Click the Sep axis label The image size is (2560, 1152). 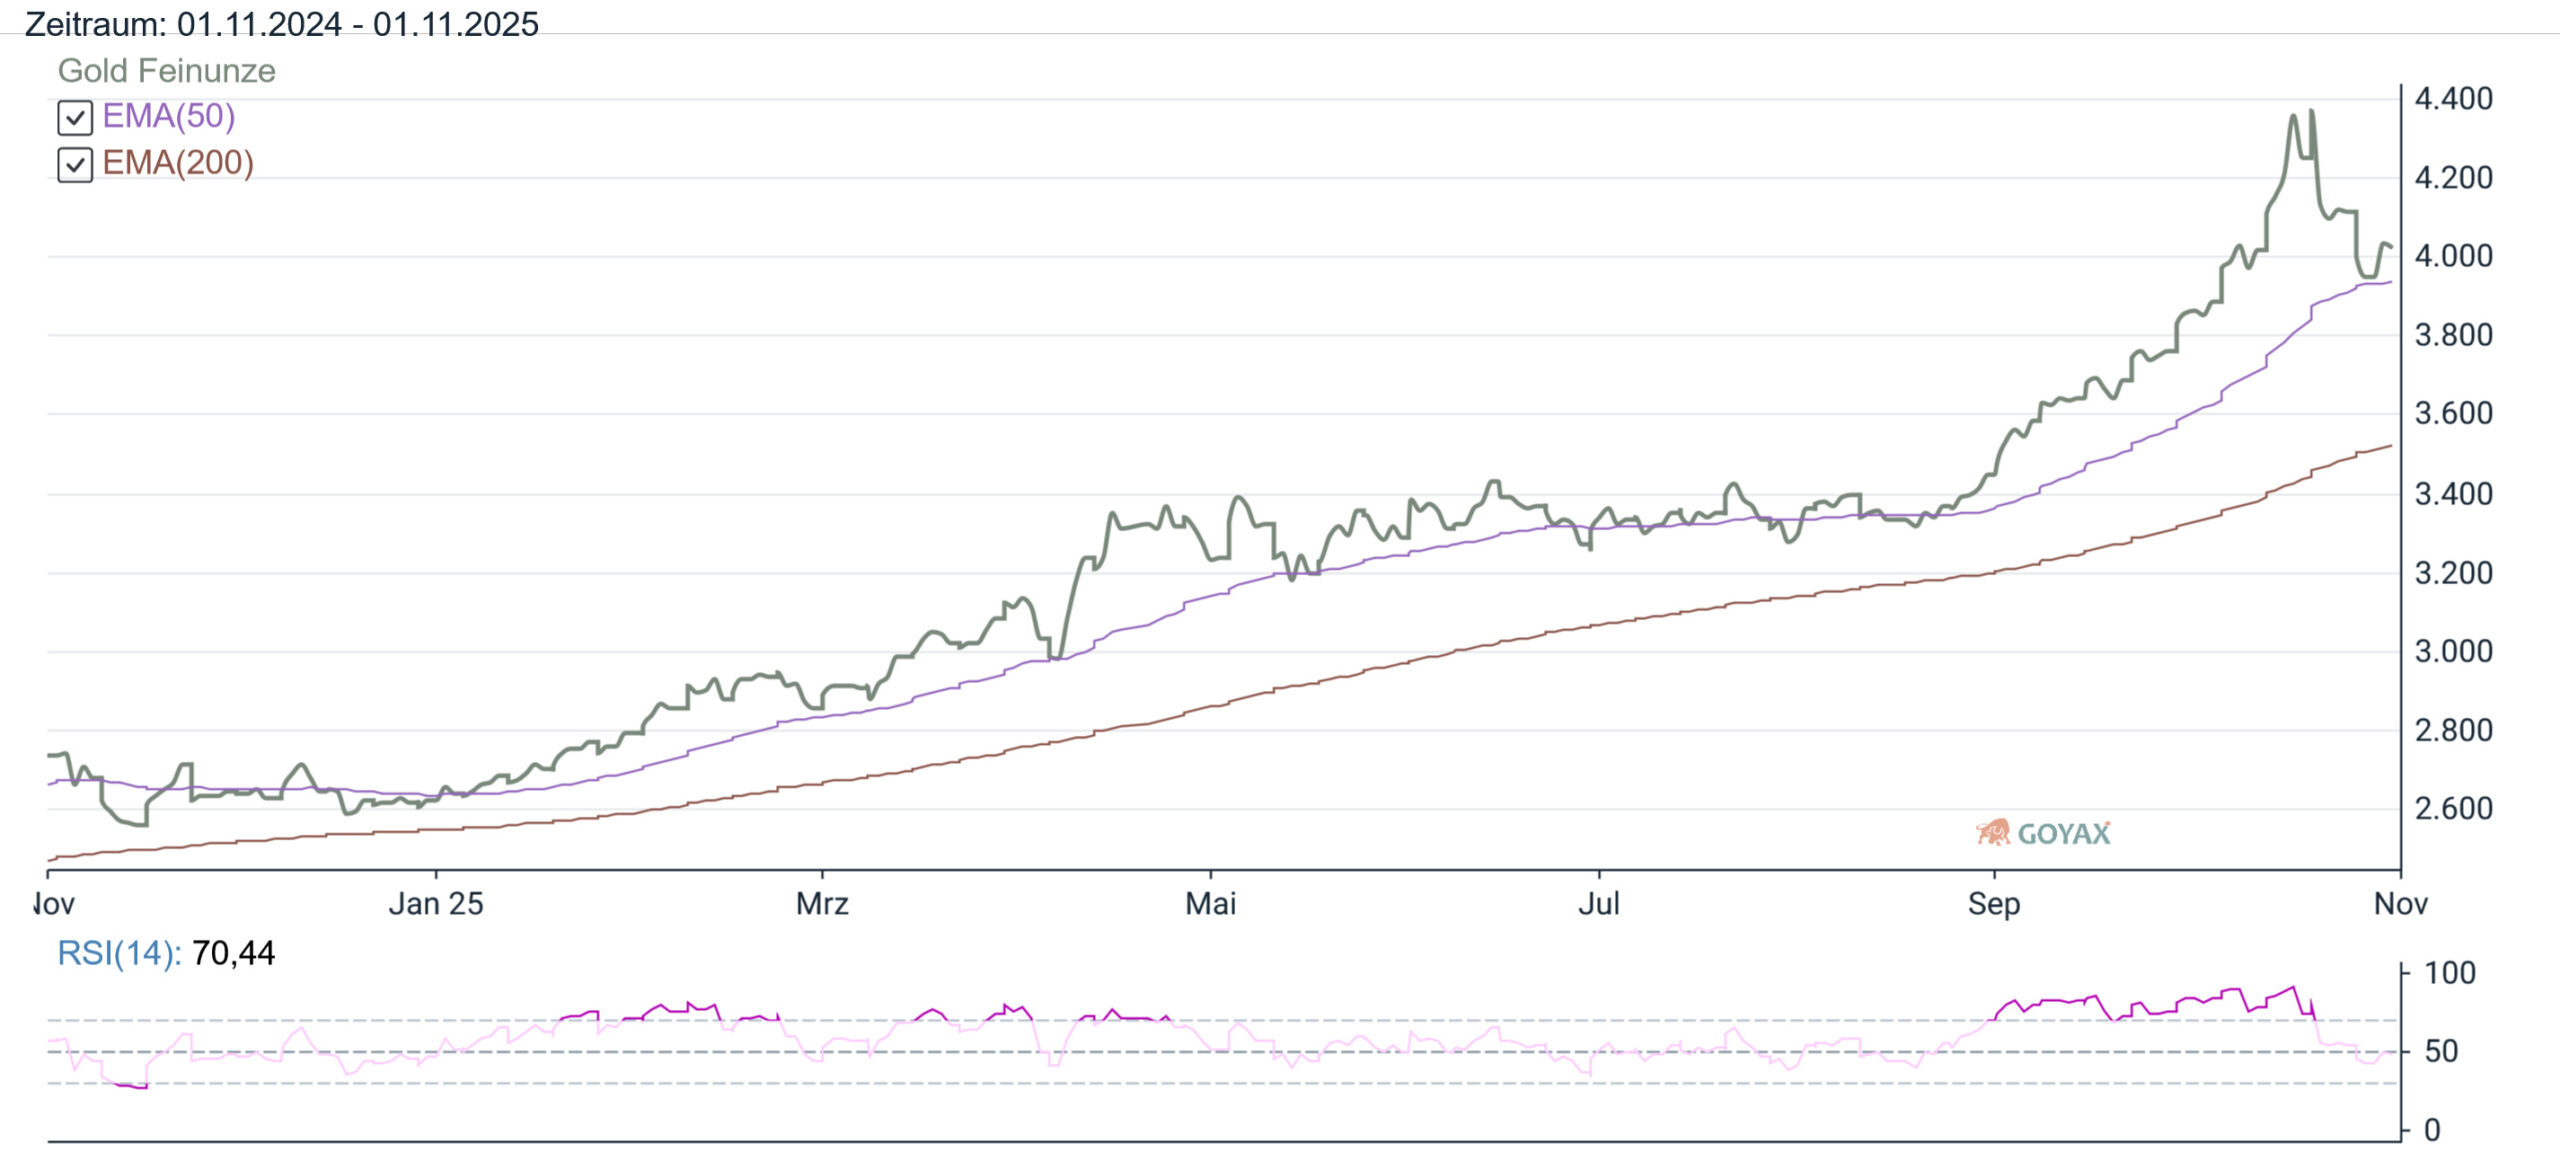[x=1994, y=904]
